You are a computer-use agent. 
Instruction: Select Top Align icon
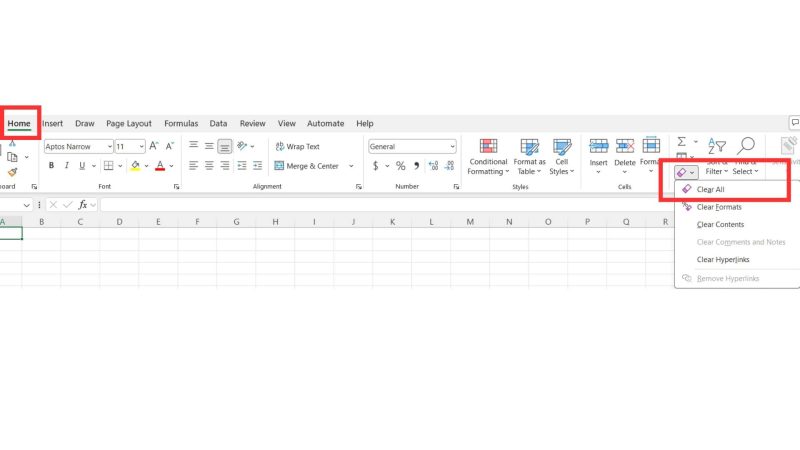[x=193, y=146]
